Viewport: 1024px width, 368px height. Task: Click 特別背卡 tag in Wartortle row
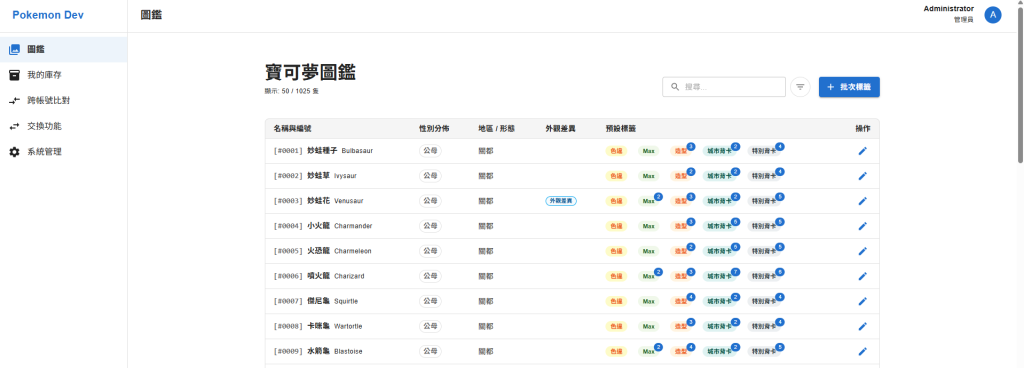tap(763, 326)
